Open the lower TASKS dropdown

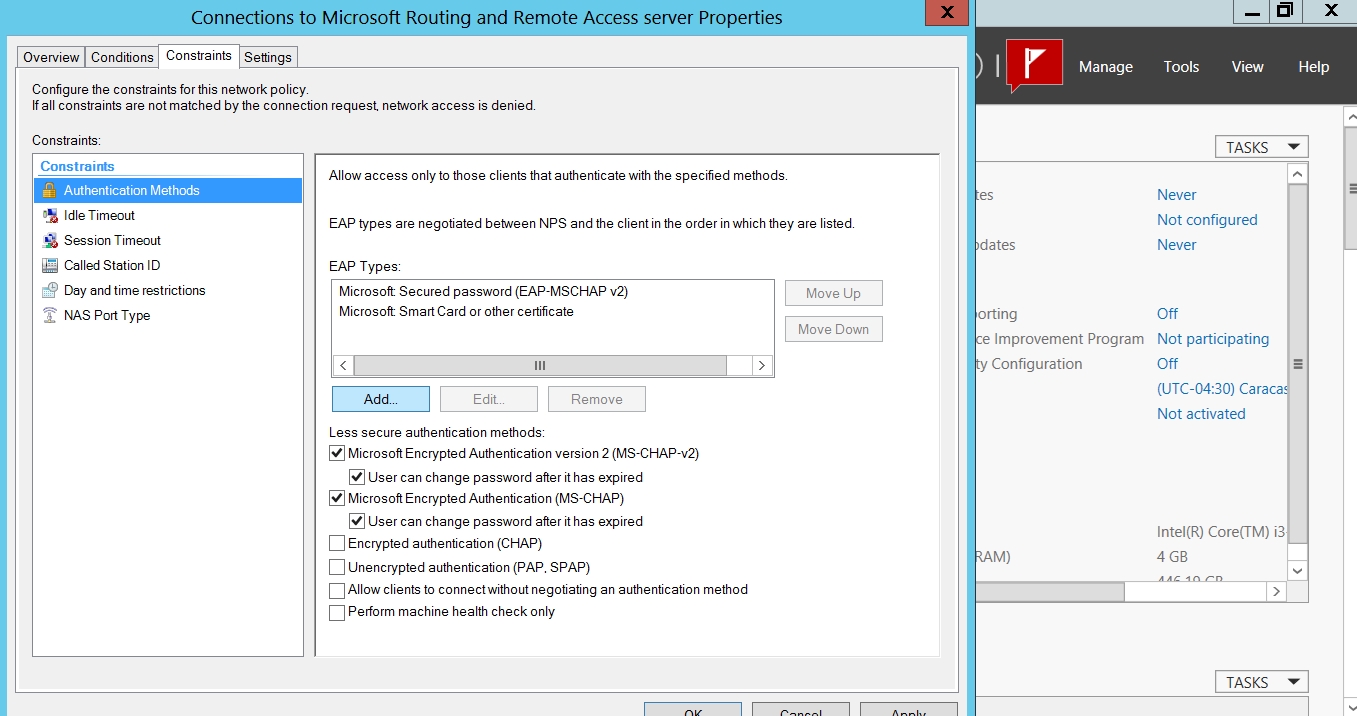click(1261, 682)
